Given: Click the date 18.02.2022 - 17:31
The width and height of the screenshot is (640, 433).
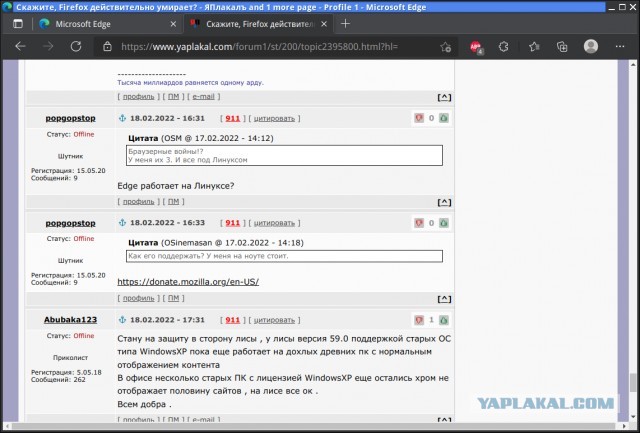Looking at the screenshot, I should [x=167, y=320].
